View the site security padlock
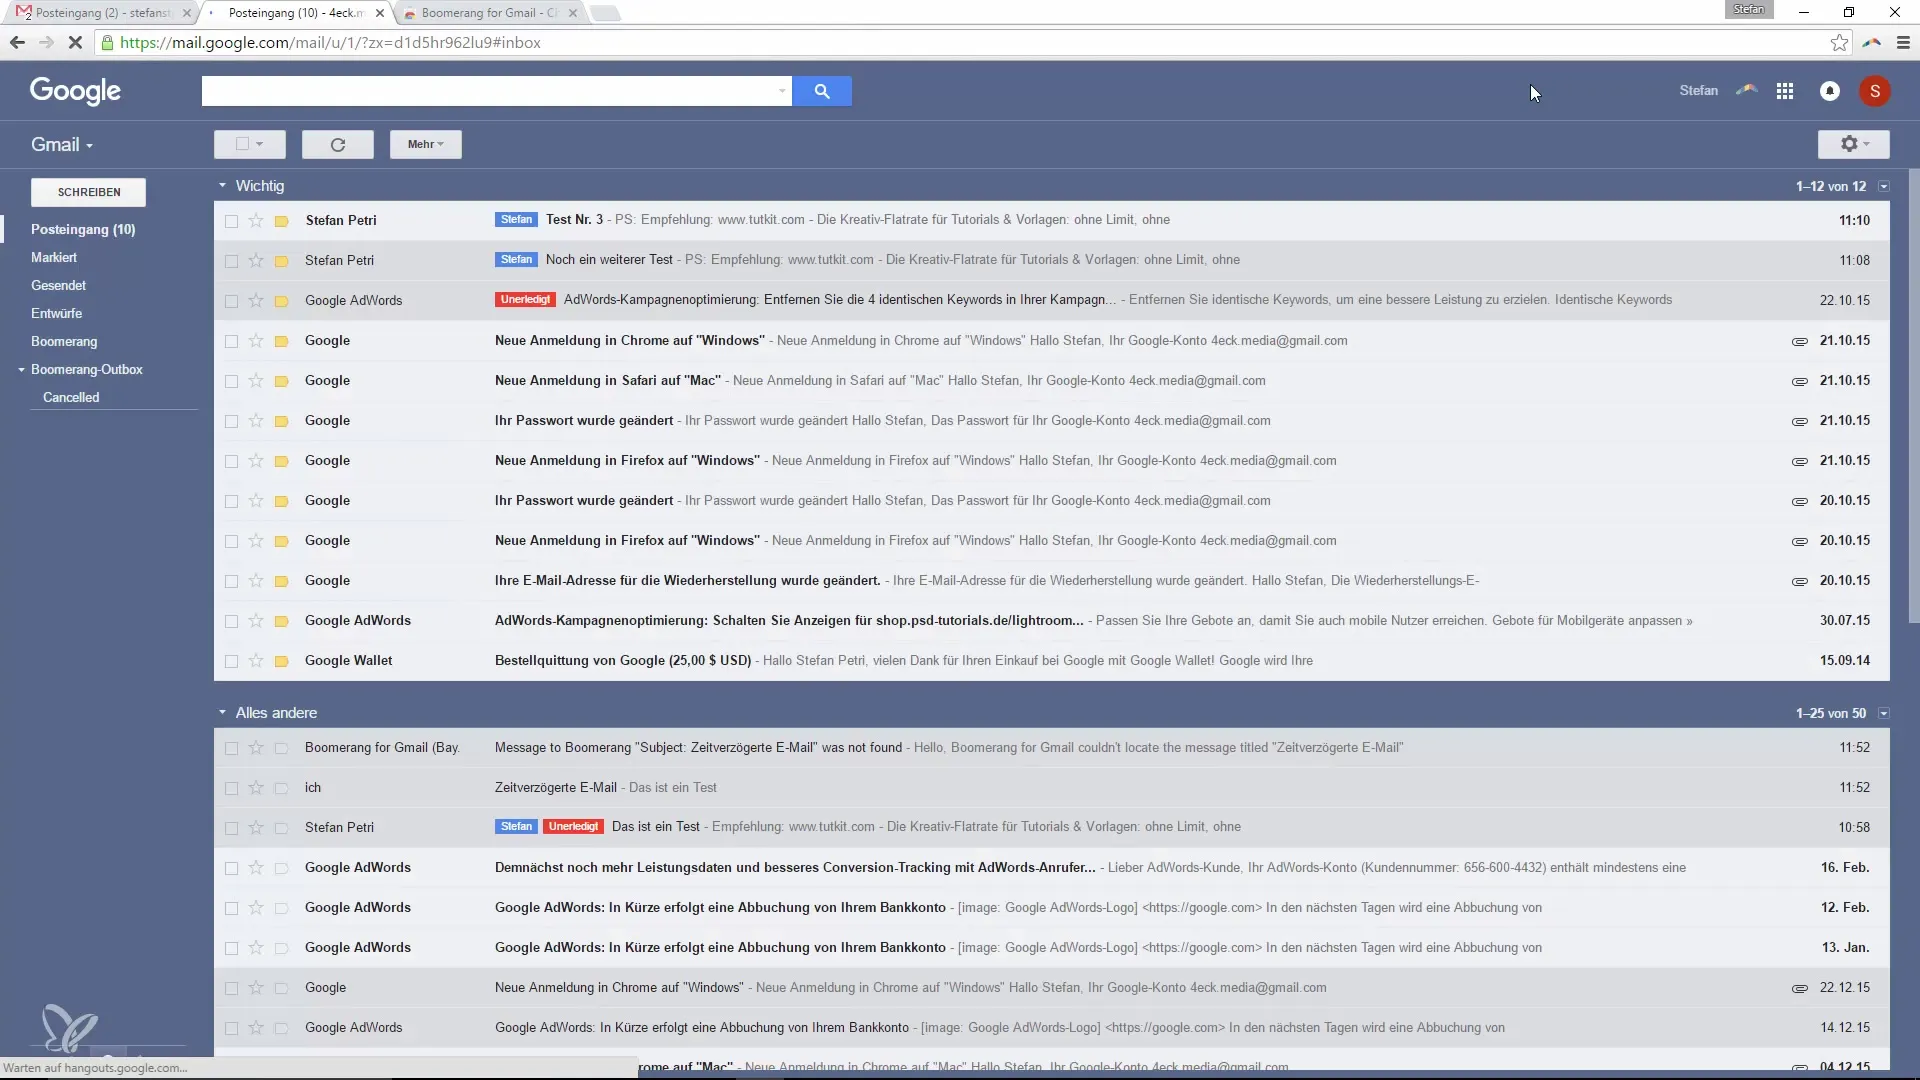The height and width of the screenshot is (1080, 1920). tap(107, 43)
